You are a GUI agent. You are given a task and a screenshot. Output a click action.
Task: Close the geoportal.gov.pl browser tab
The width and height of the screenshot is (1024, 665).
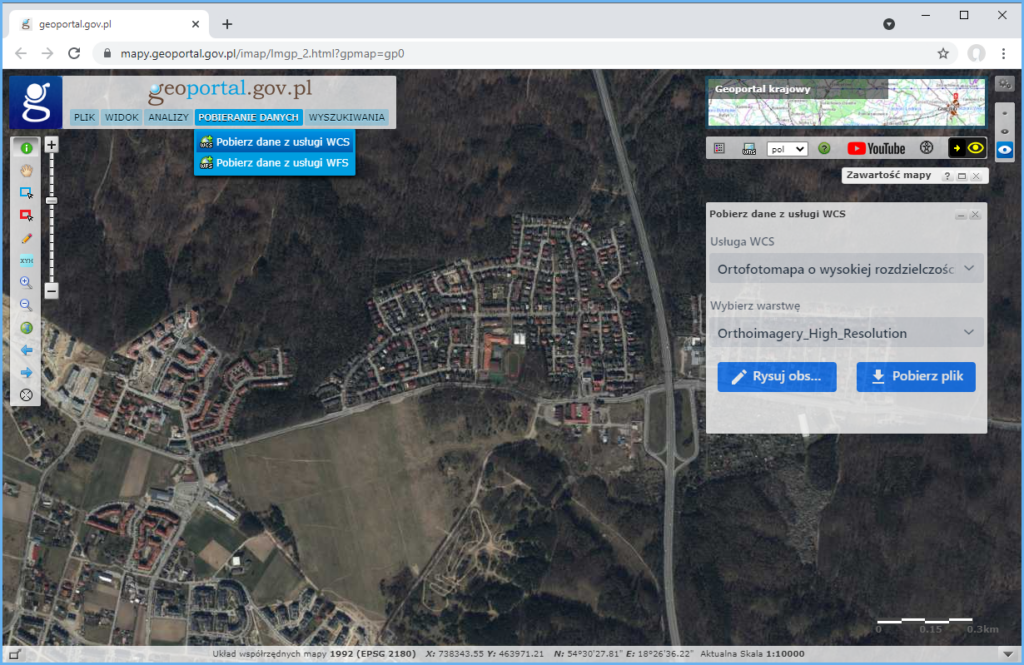click(195, 24)
